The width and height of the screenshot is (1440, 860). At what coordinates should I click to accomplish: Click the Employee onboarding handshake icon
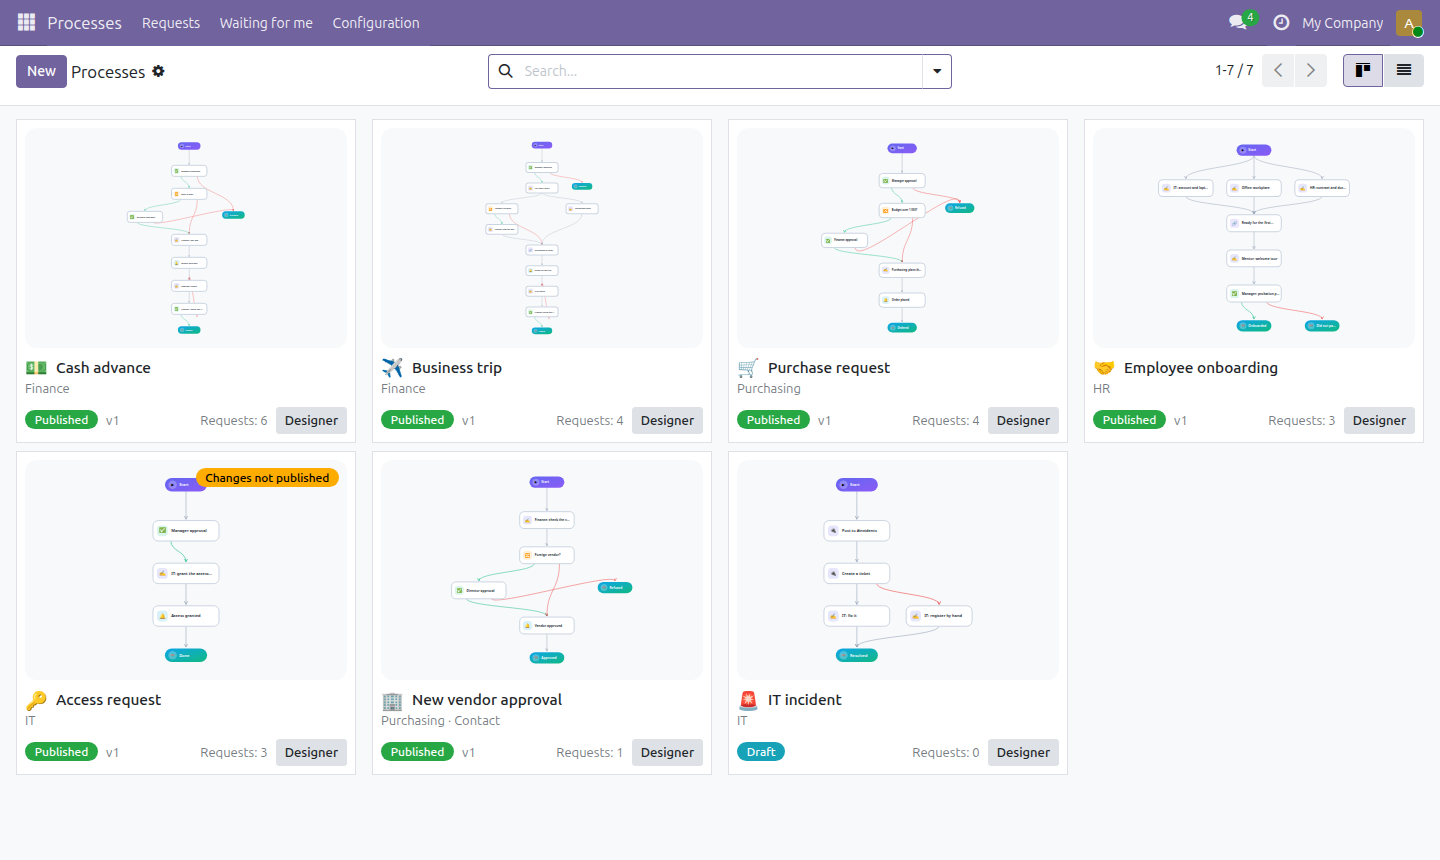click(1104, 368)
